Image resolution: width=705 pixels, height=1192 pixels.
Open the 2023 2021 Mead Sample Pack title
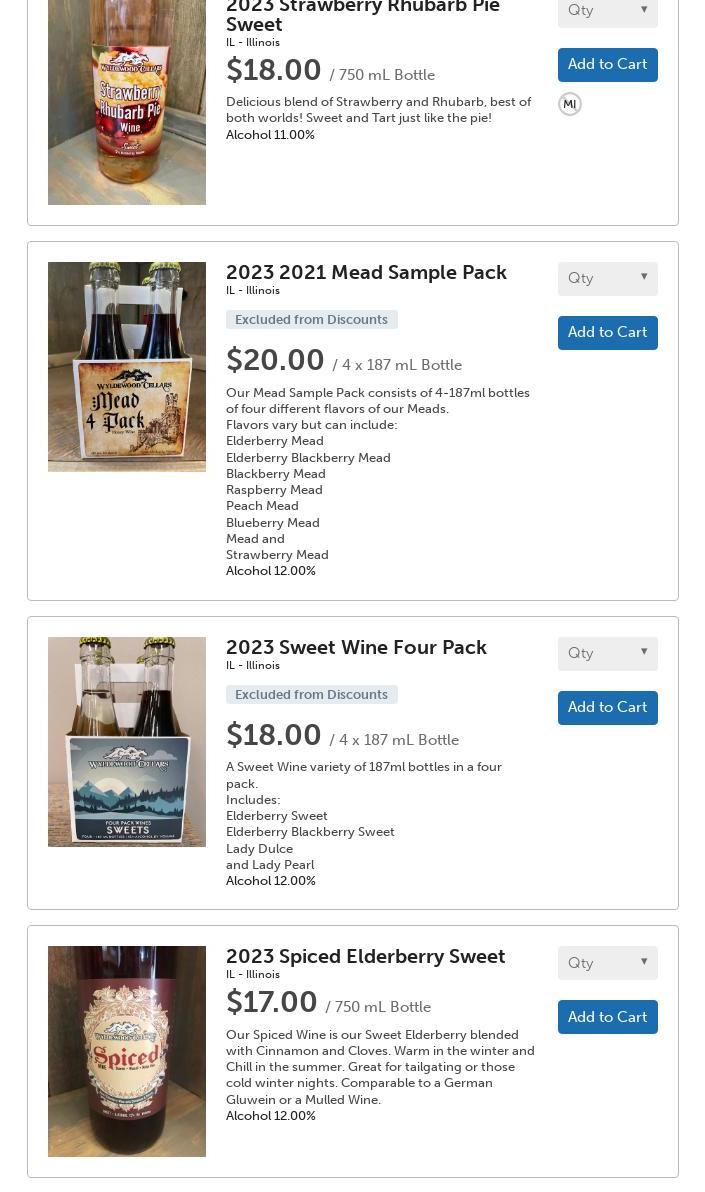point(366,272)
